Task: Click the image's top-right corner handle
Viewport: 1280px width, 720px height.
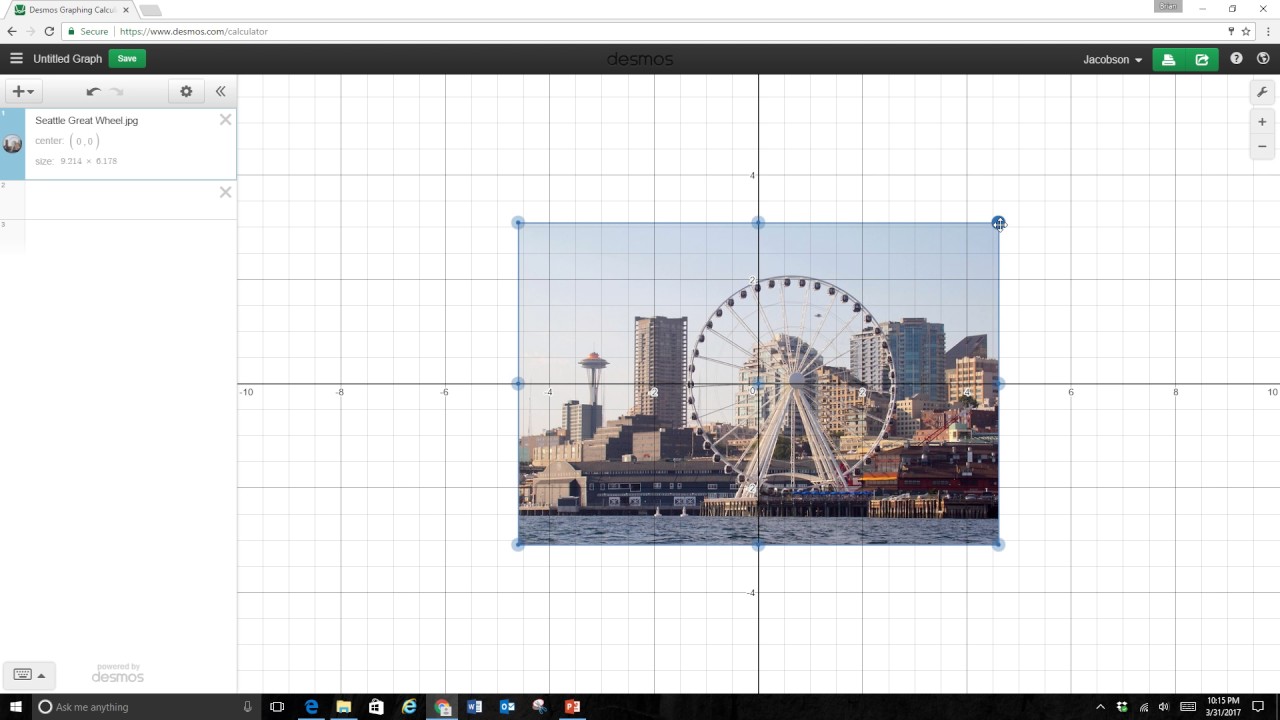Action: coord(998,223)
